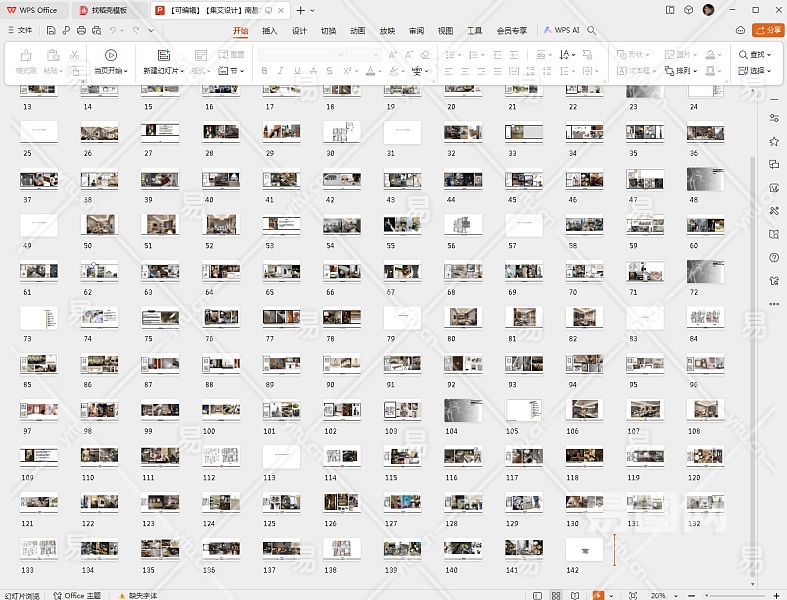Click the 查找 search magnifier icon
Image resolution: width=787 pixels, height=600 pixels.
point(743,55)
